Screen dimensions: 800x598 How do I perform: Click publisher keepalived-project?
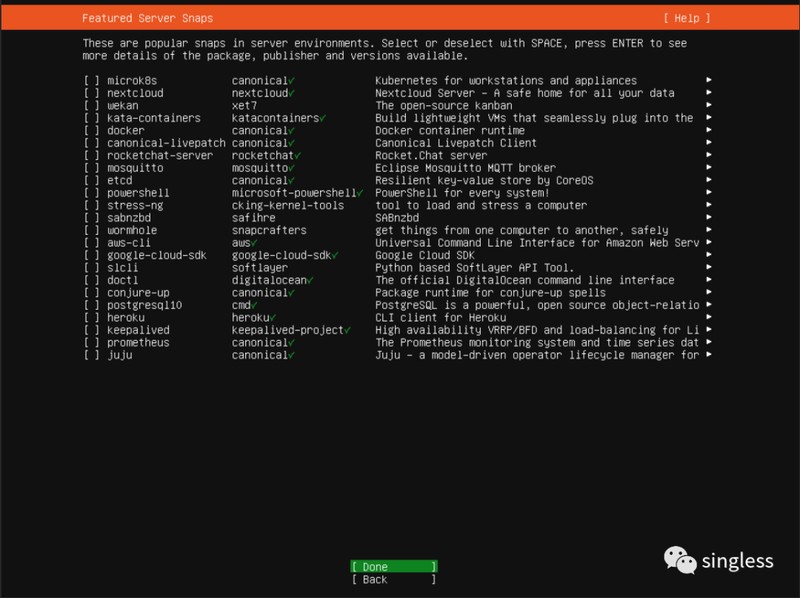coord(288,330)
